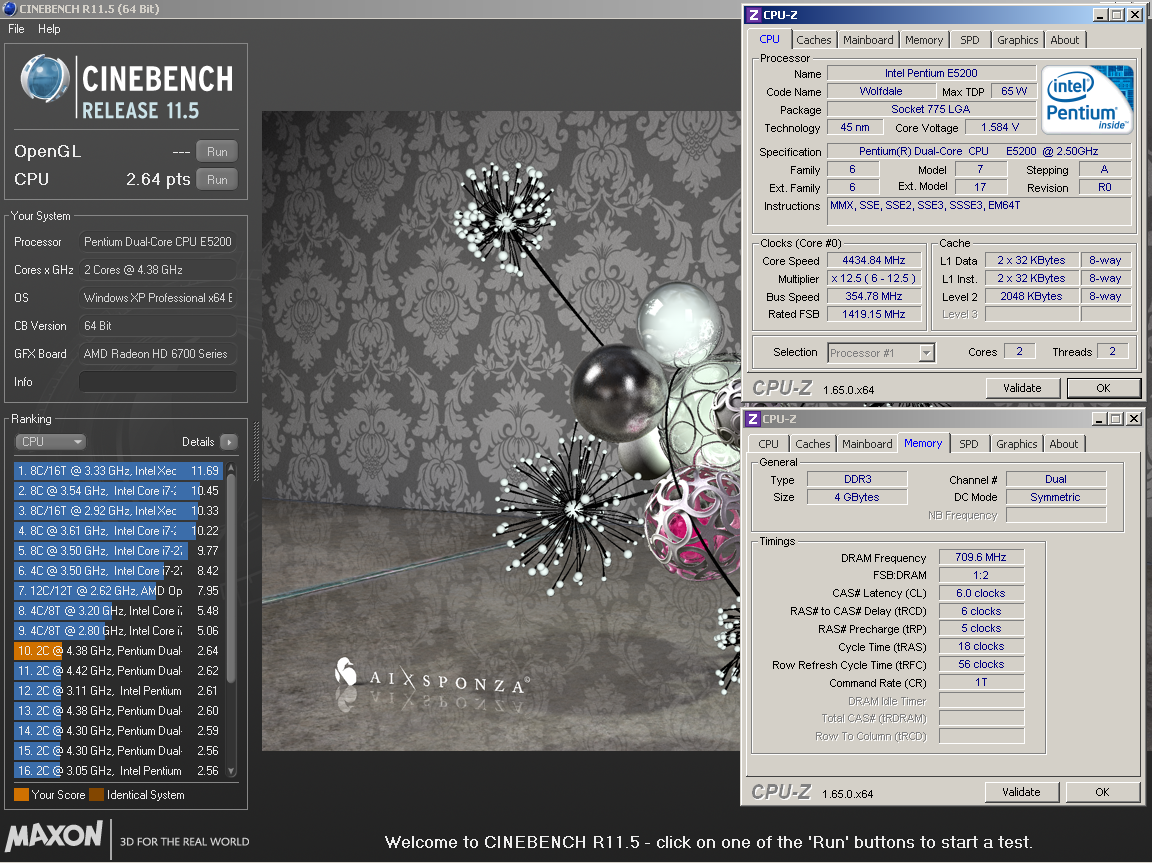Switch to SPD tab in top CPU-Z window
1152x864 pixels.
[970, 40]
